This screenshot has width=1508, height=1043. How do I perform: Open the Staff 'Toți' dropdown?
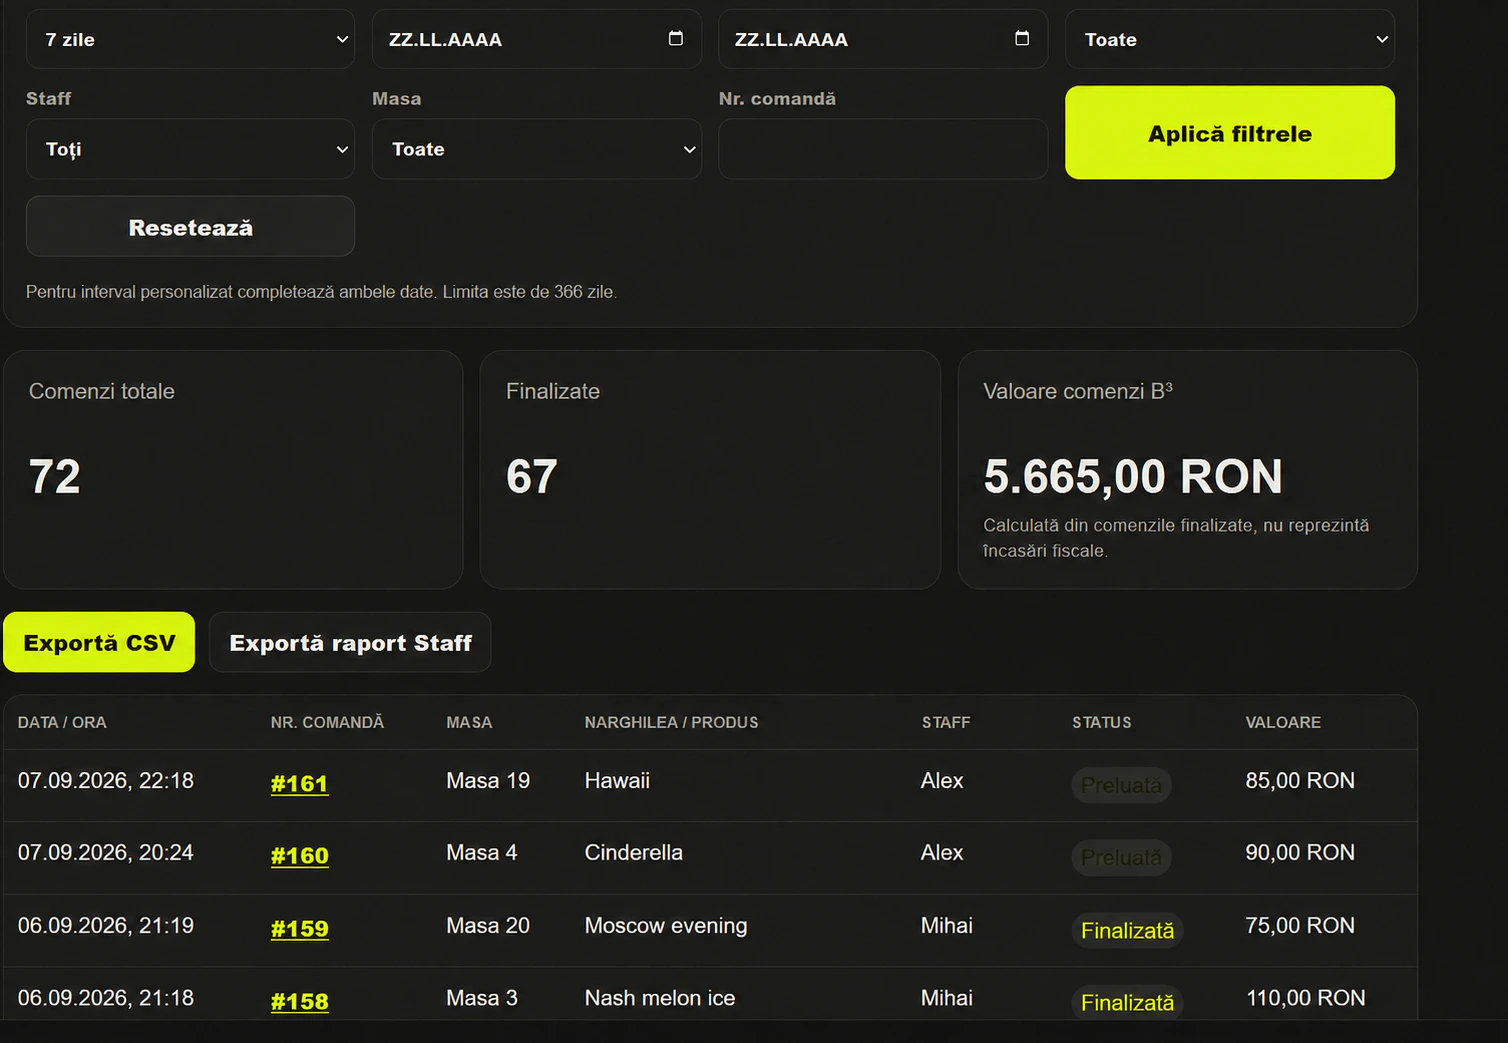pos(190,149)
